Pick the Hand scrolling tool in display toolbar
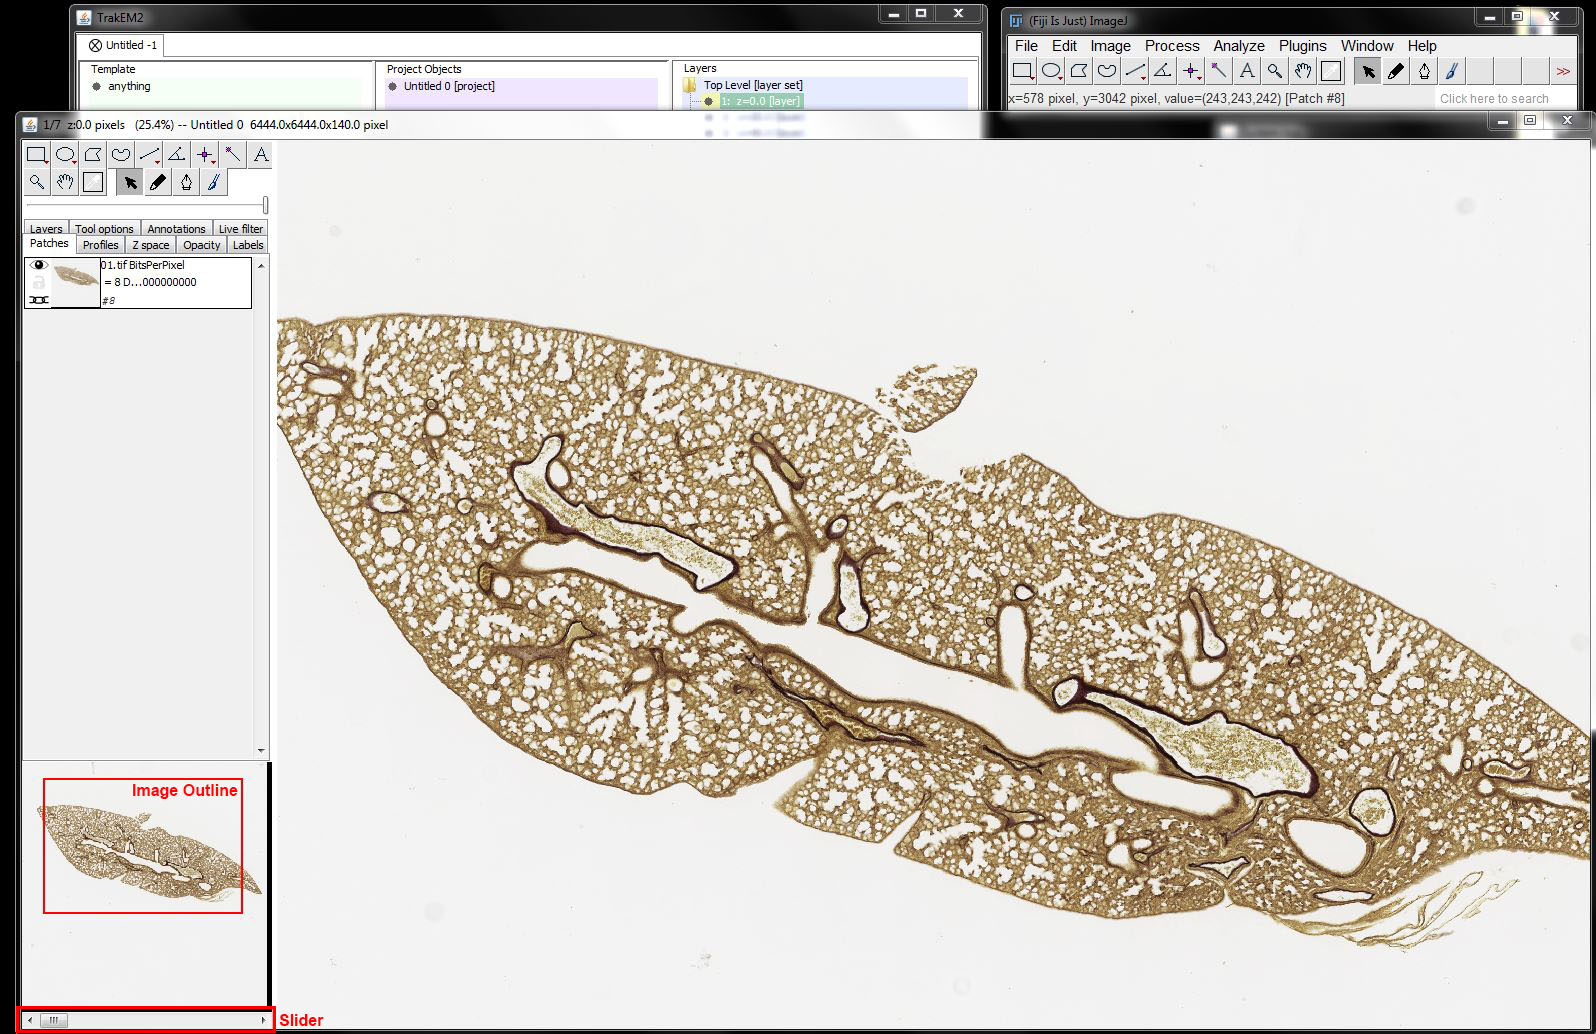 65,182
